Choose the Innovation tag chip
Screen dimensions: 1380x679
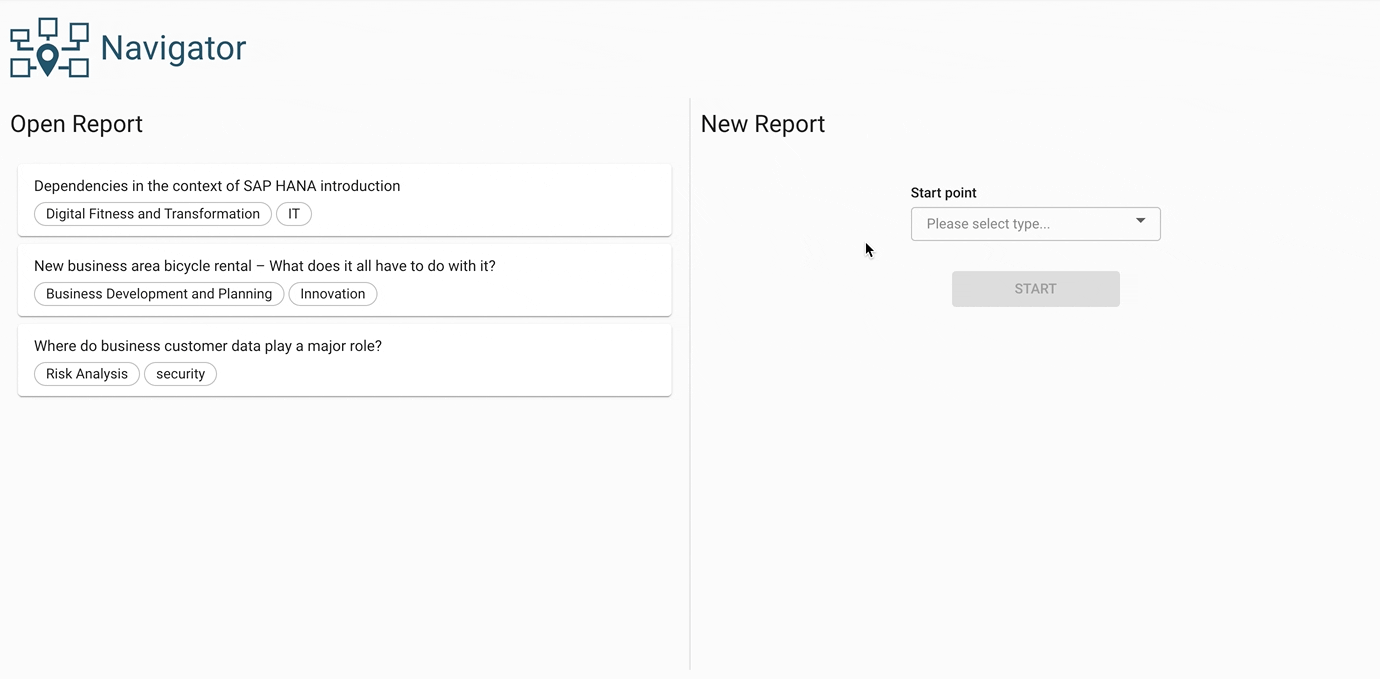[x=332, y=294]
